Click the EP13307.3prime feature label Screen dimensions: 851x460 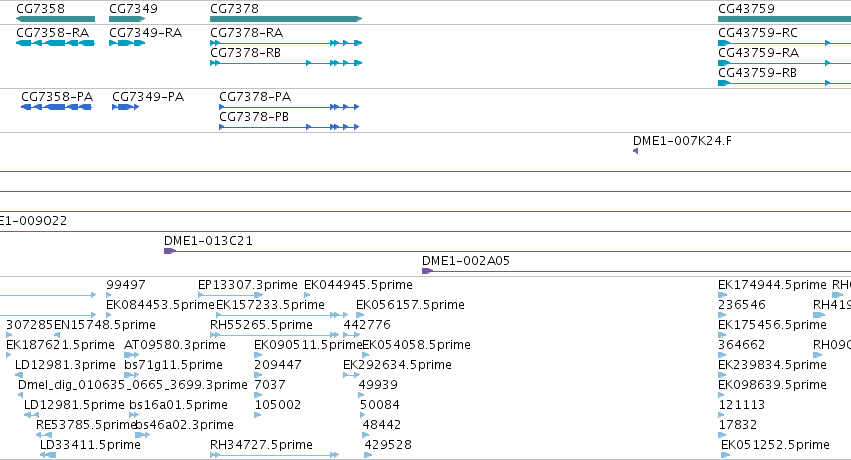tap(247, 285)
